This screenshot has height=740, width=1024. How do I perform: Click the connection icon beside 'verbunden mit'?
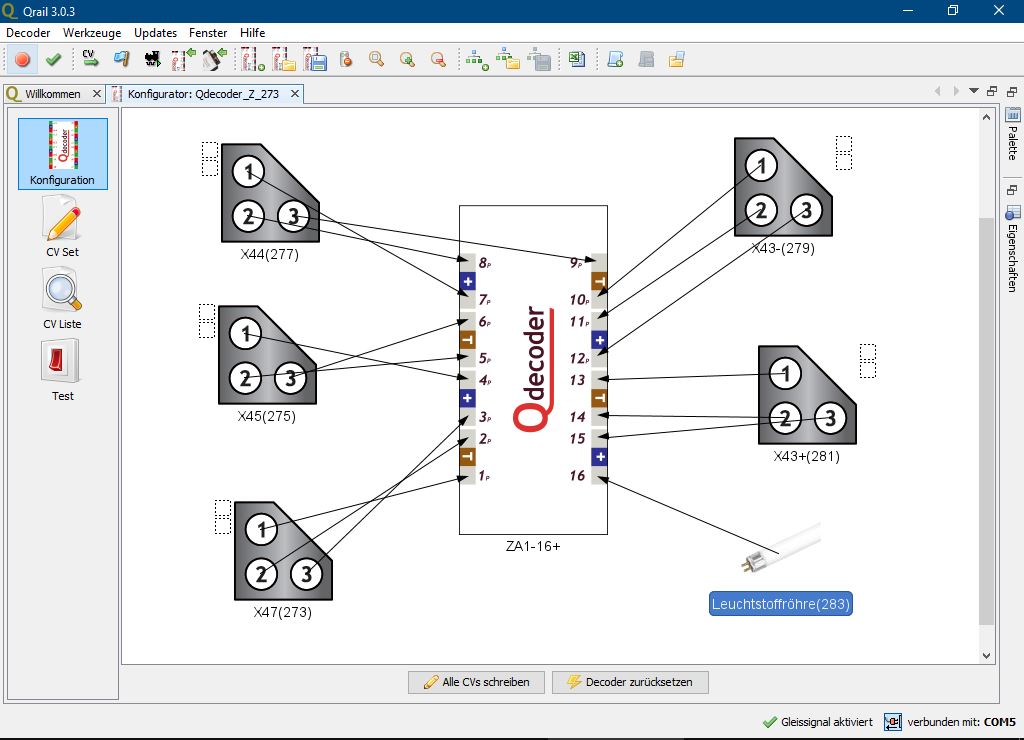coord(893,722)
